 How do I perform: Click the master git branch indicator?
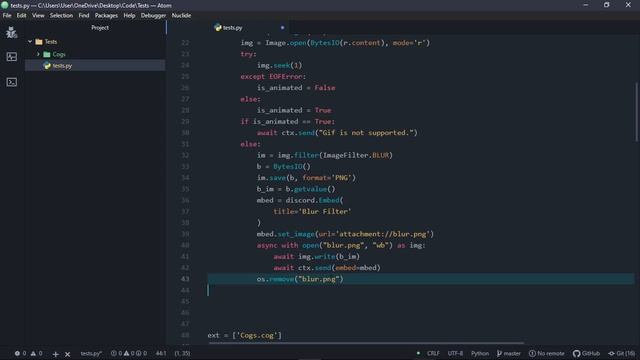509,353
